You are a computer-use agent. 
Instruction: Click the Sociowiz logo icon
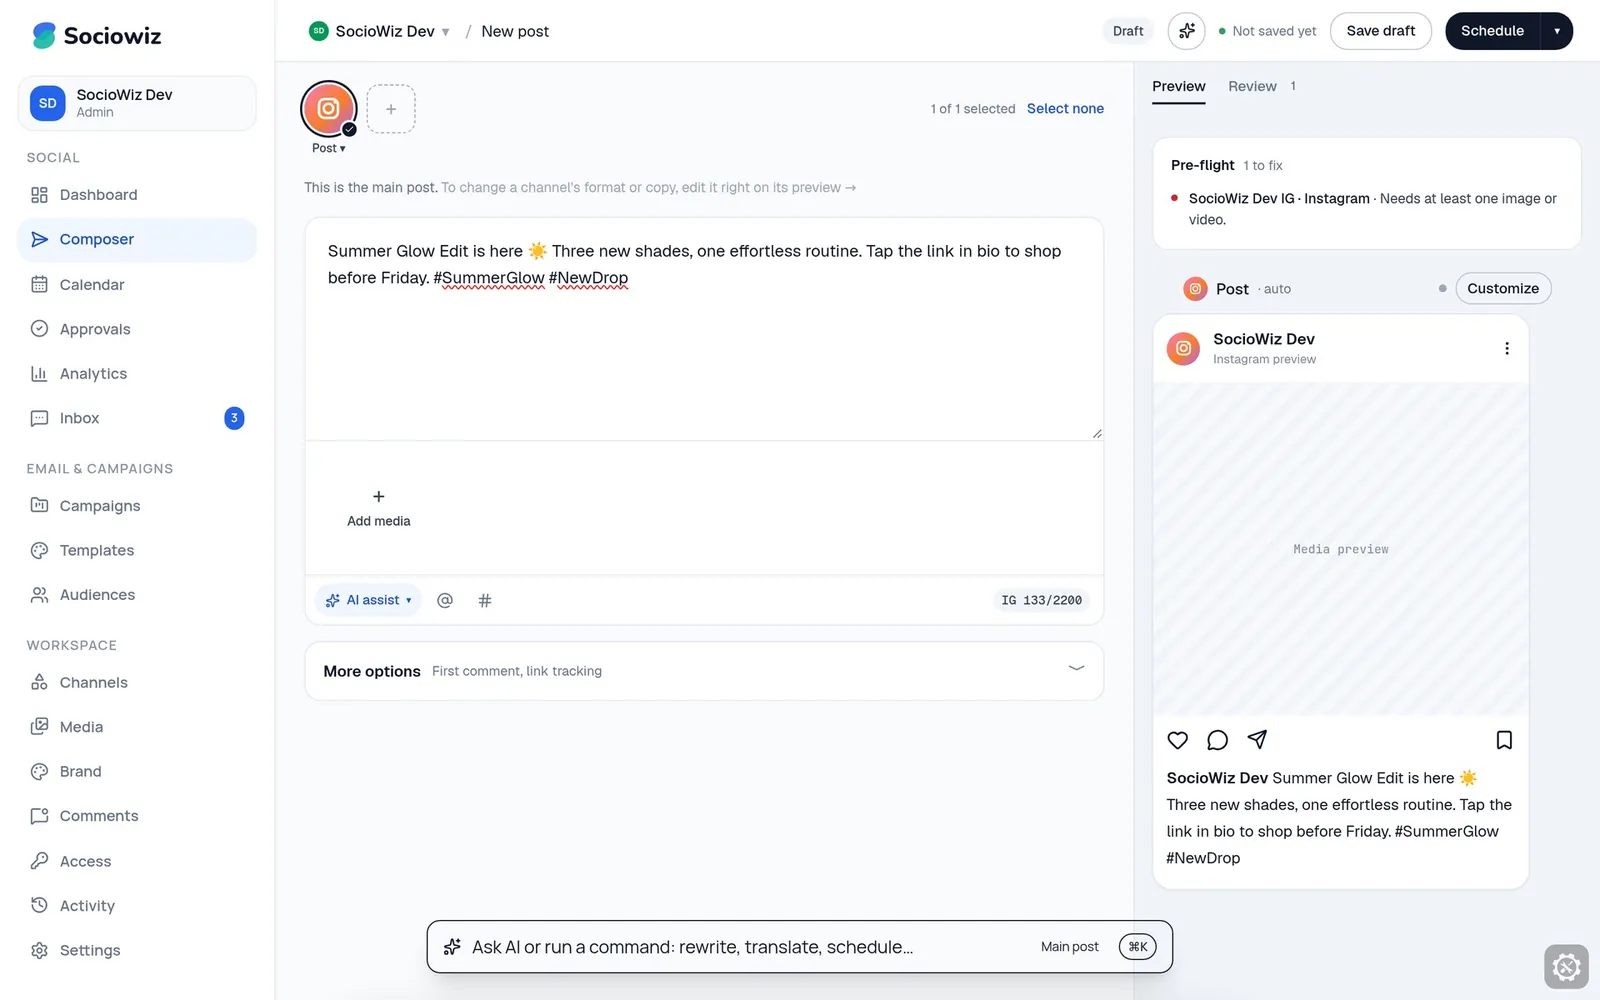click(x=44, y=35)
